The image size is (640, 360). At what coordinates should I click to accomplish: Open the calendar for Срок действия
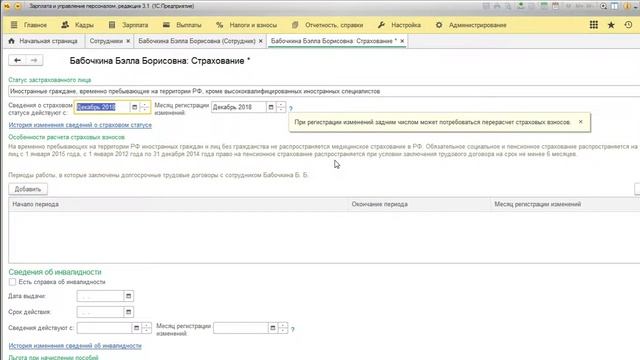pyautogui.click(x=128, y=312)
